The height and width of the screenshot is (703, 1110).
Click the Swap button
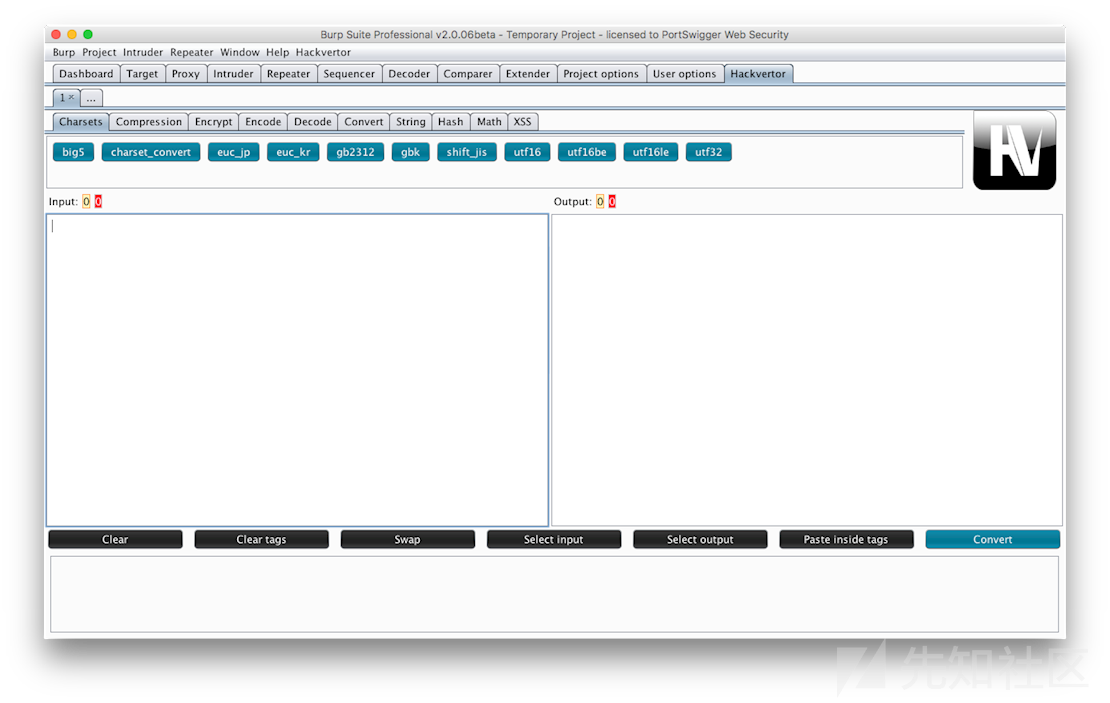coord(407,539)
